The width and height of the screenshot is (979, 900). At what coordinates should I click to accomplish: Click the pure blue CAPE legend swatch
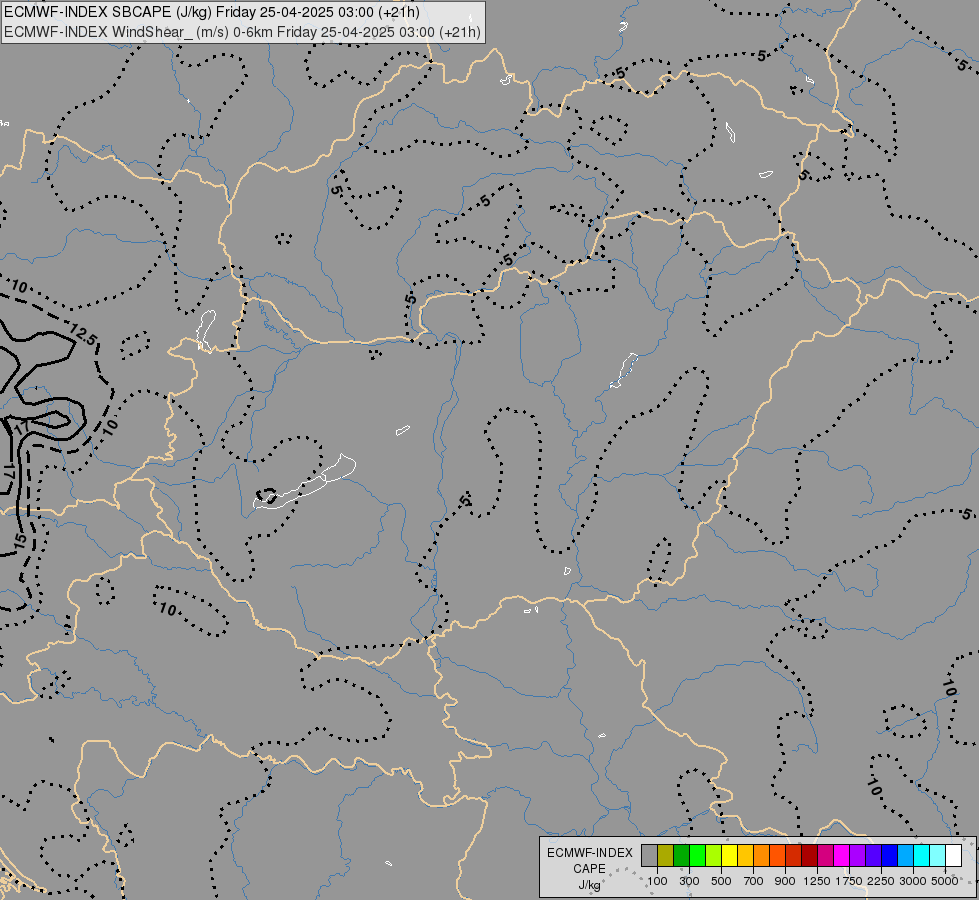click(889, 855)
